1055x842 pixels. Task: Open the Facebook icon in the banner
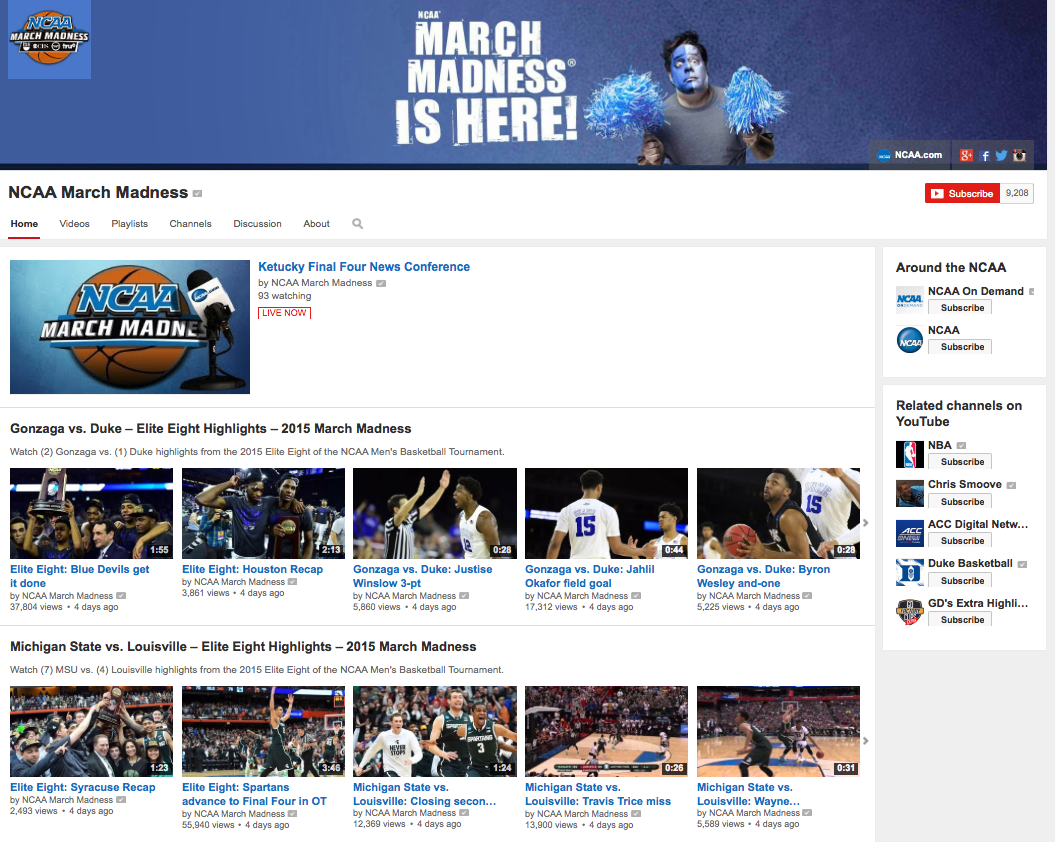[x=984, y=155]
